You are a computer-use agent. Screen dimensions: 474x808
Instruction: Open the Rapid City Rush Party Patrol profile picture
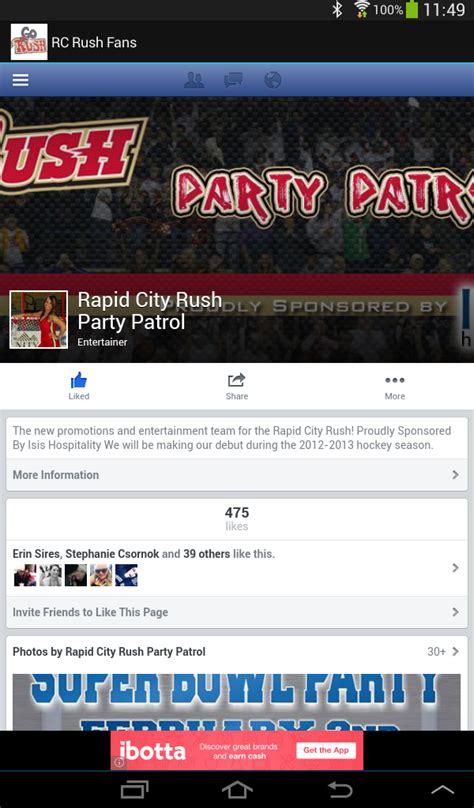(x=39, y=319)
